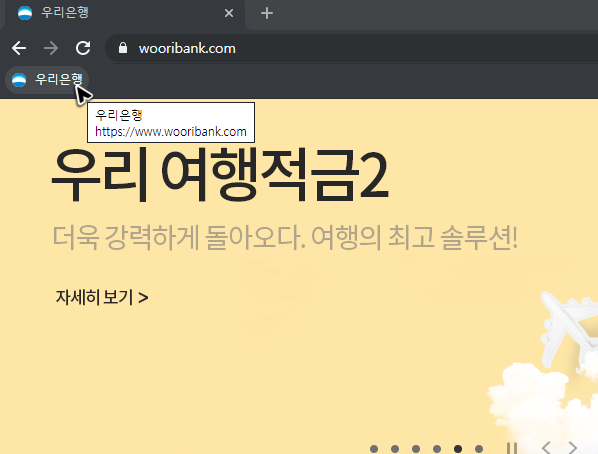Image resolution: width=598 pixels, height=454 pixels.
Task: Go to the sixth carousel slide dot
Action: (x=479, y=449)
